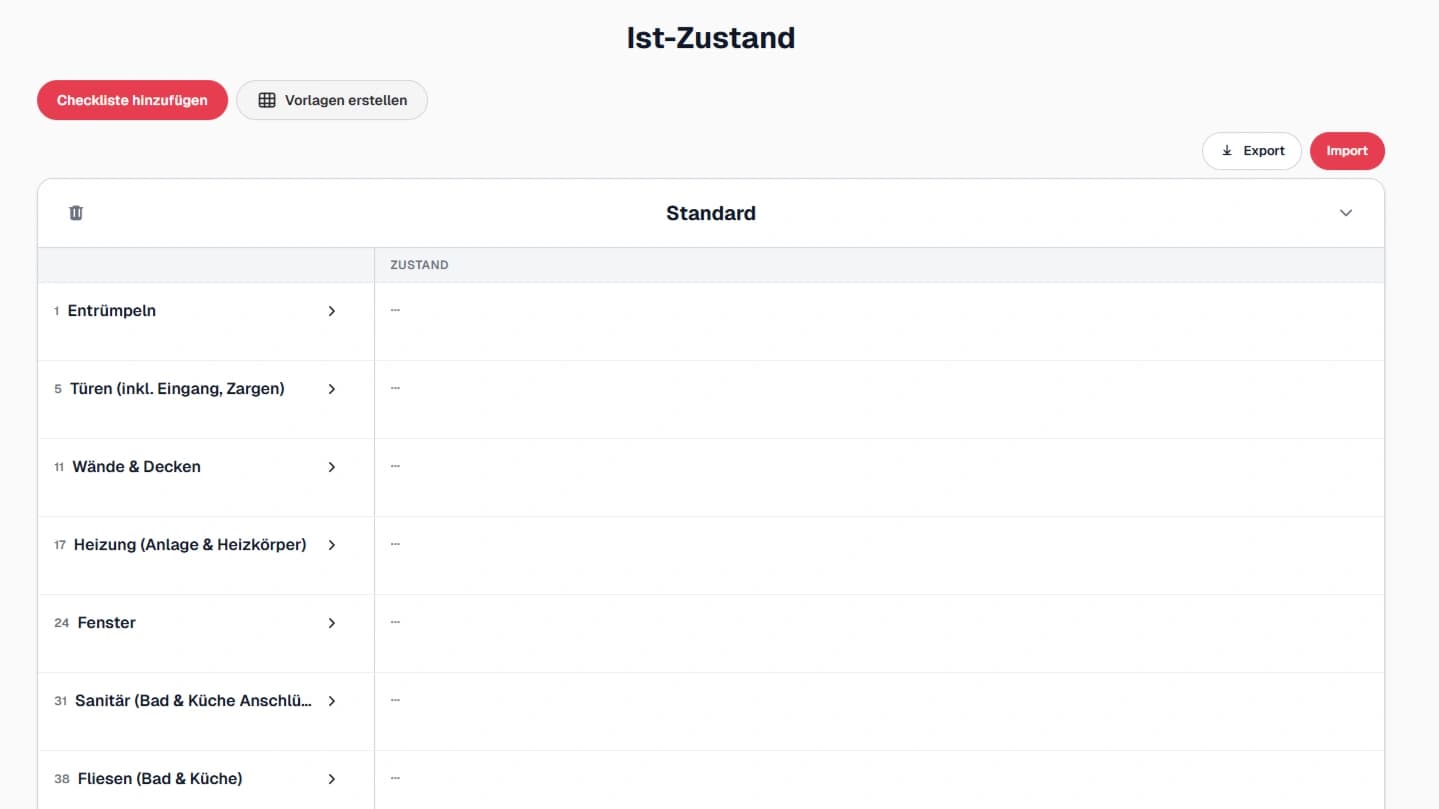Collapse the Standard checklist with chevron

1346,213
